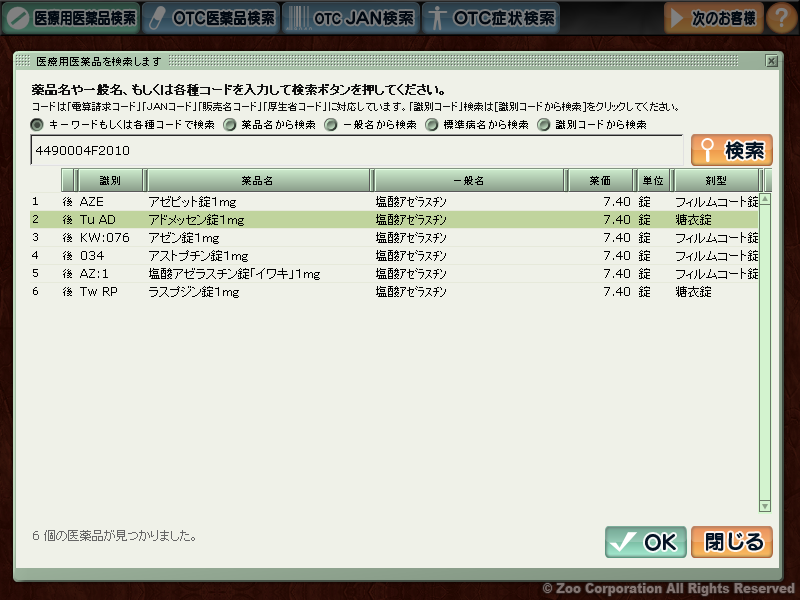Viewport: 800px width, 600px height.
Task: Click 塩酸アゼラスチン generic name in row 3
Action: click(411, 238)
